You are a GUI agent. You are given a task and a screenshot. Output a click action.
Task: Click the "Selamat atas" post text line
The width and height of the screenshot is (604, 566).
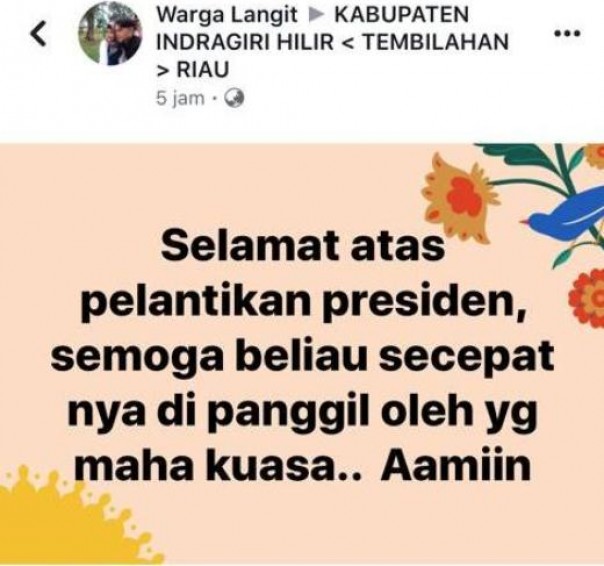click(303, 245)
